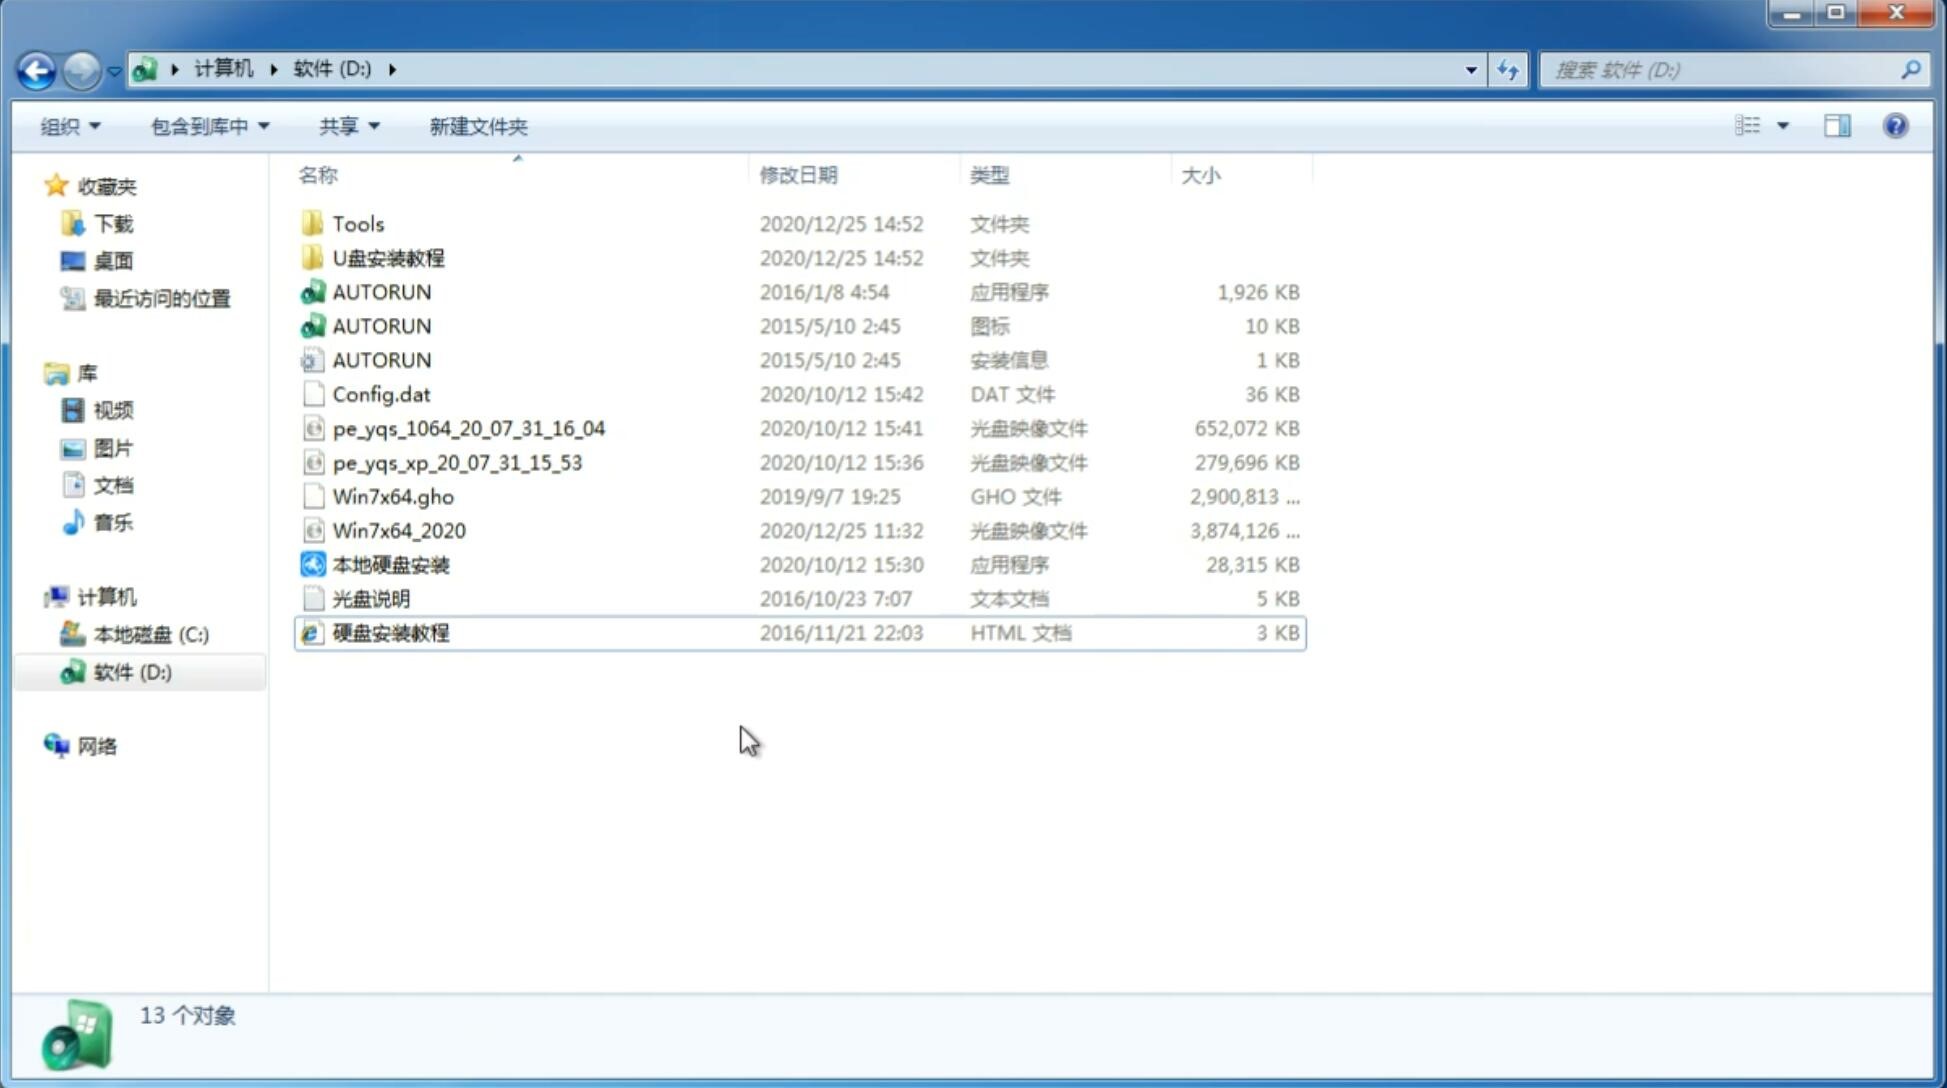Open 硬盘安装教程 HTML document
Screen dimensions: 1947x1088
click(x=389, y=632)
